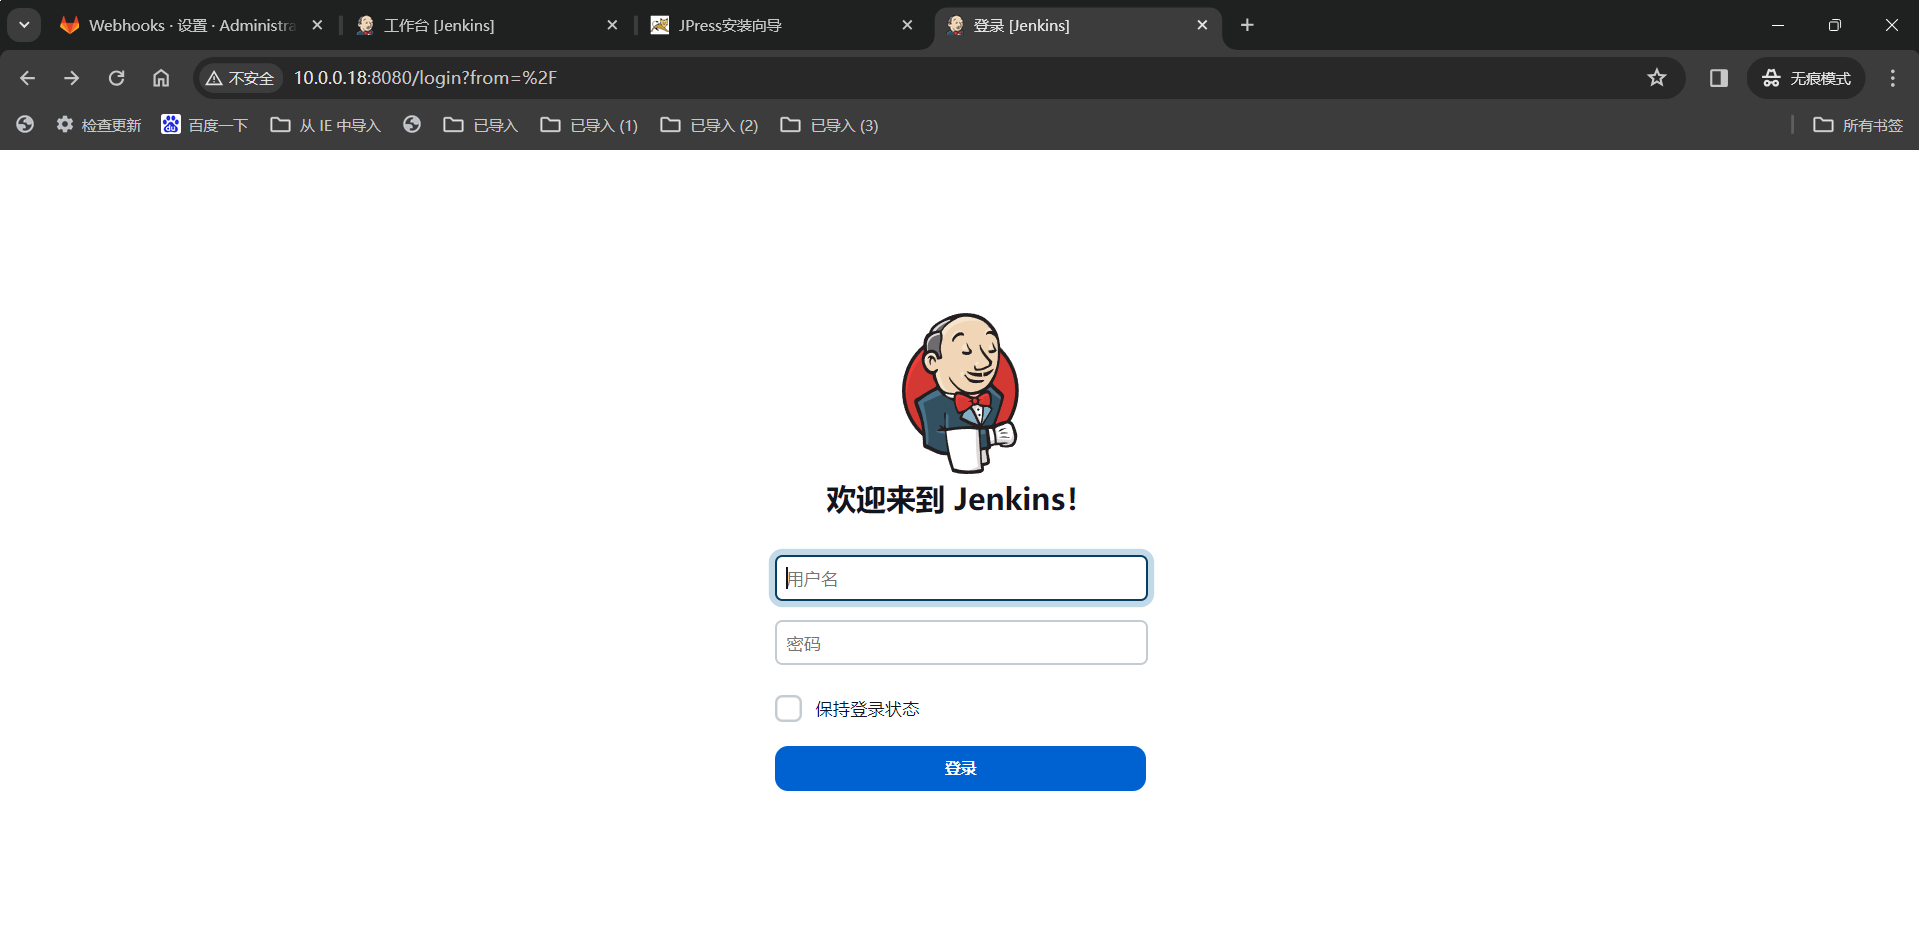This screenshot has height=941, width=1919.
Task: Open the tab search dropdown arrow
Action: coord(24,25)
